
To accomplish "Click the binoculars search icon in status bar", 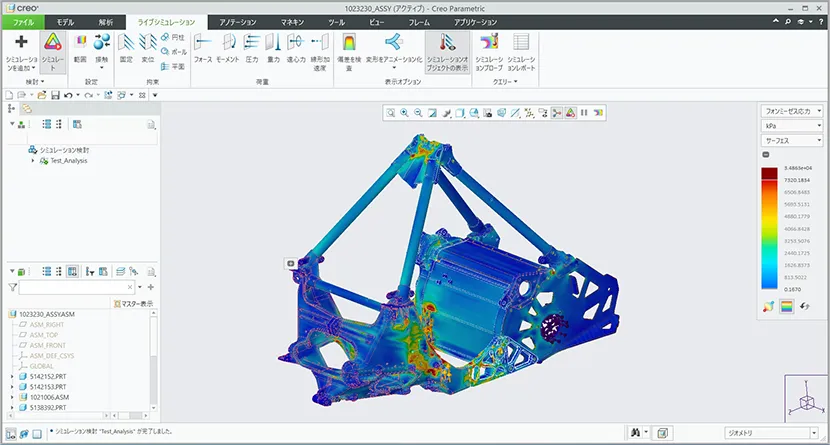I will (x=636, y=433).
